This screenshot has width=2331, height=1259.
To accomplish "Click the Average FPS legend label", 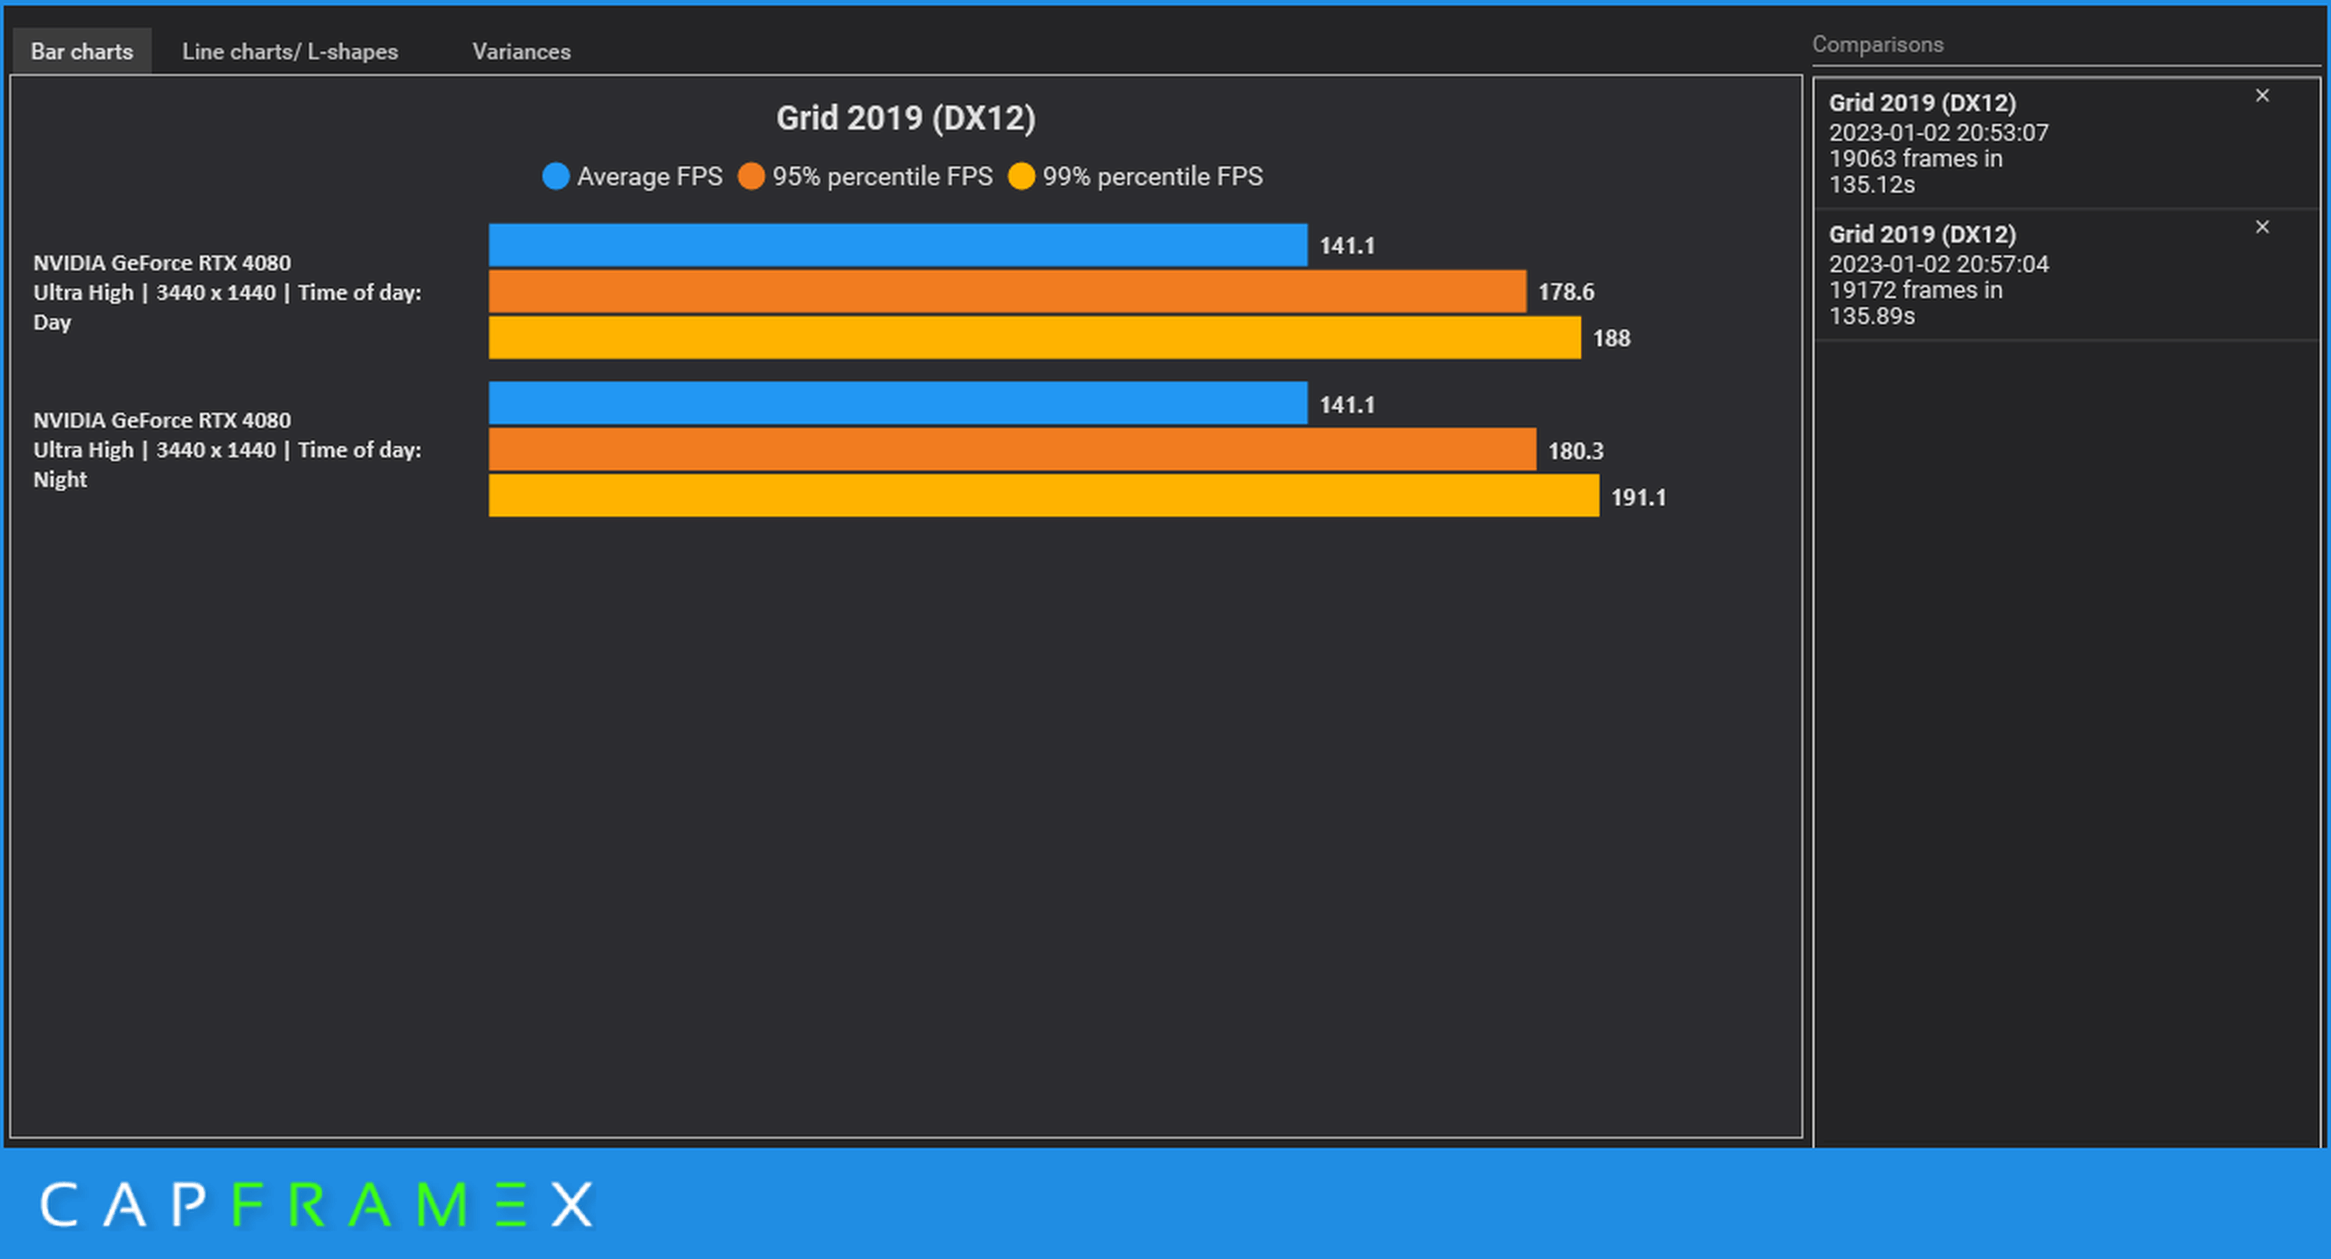I will pos(649,176).
